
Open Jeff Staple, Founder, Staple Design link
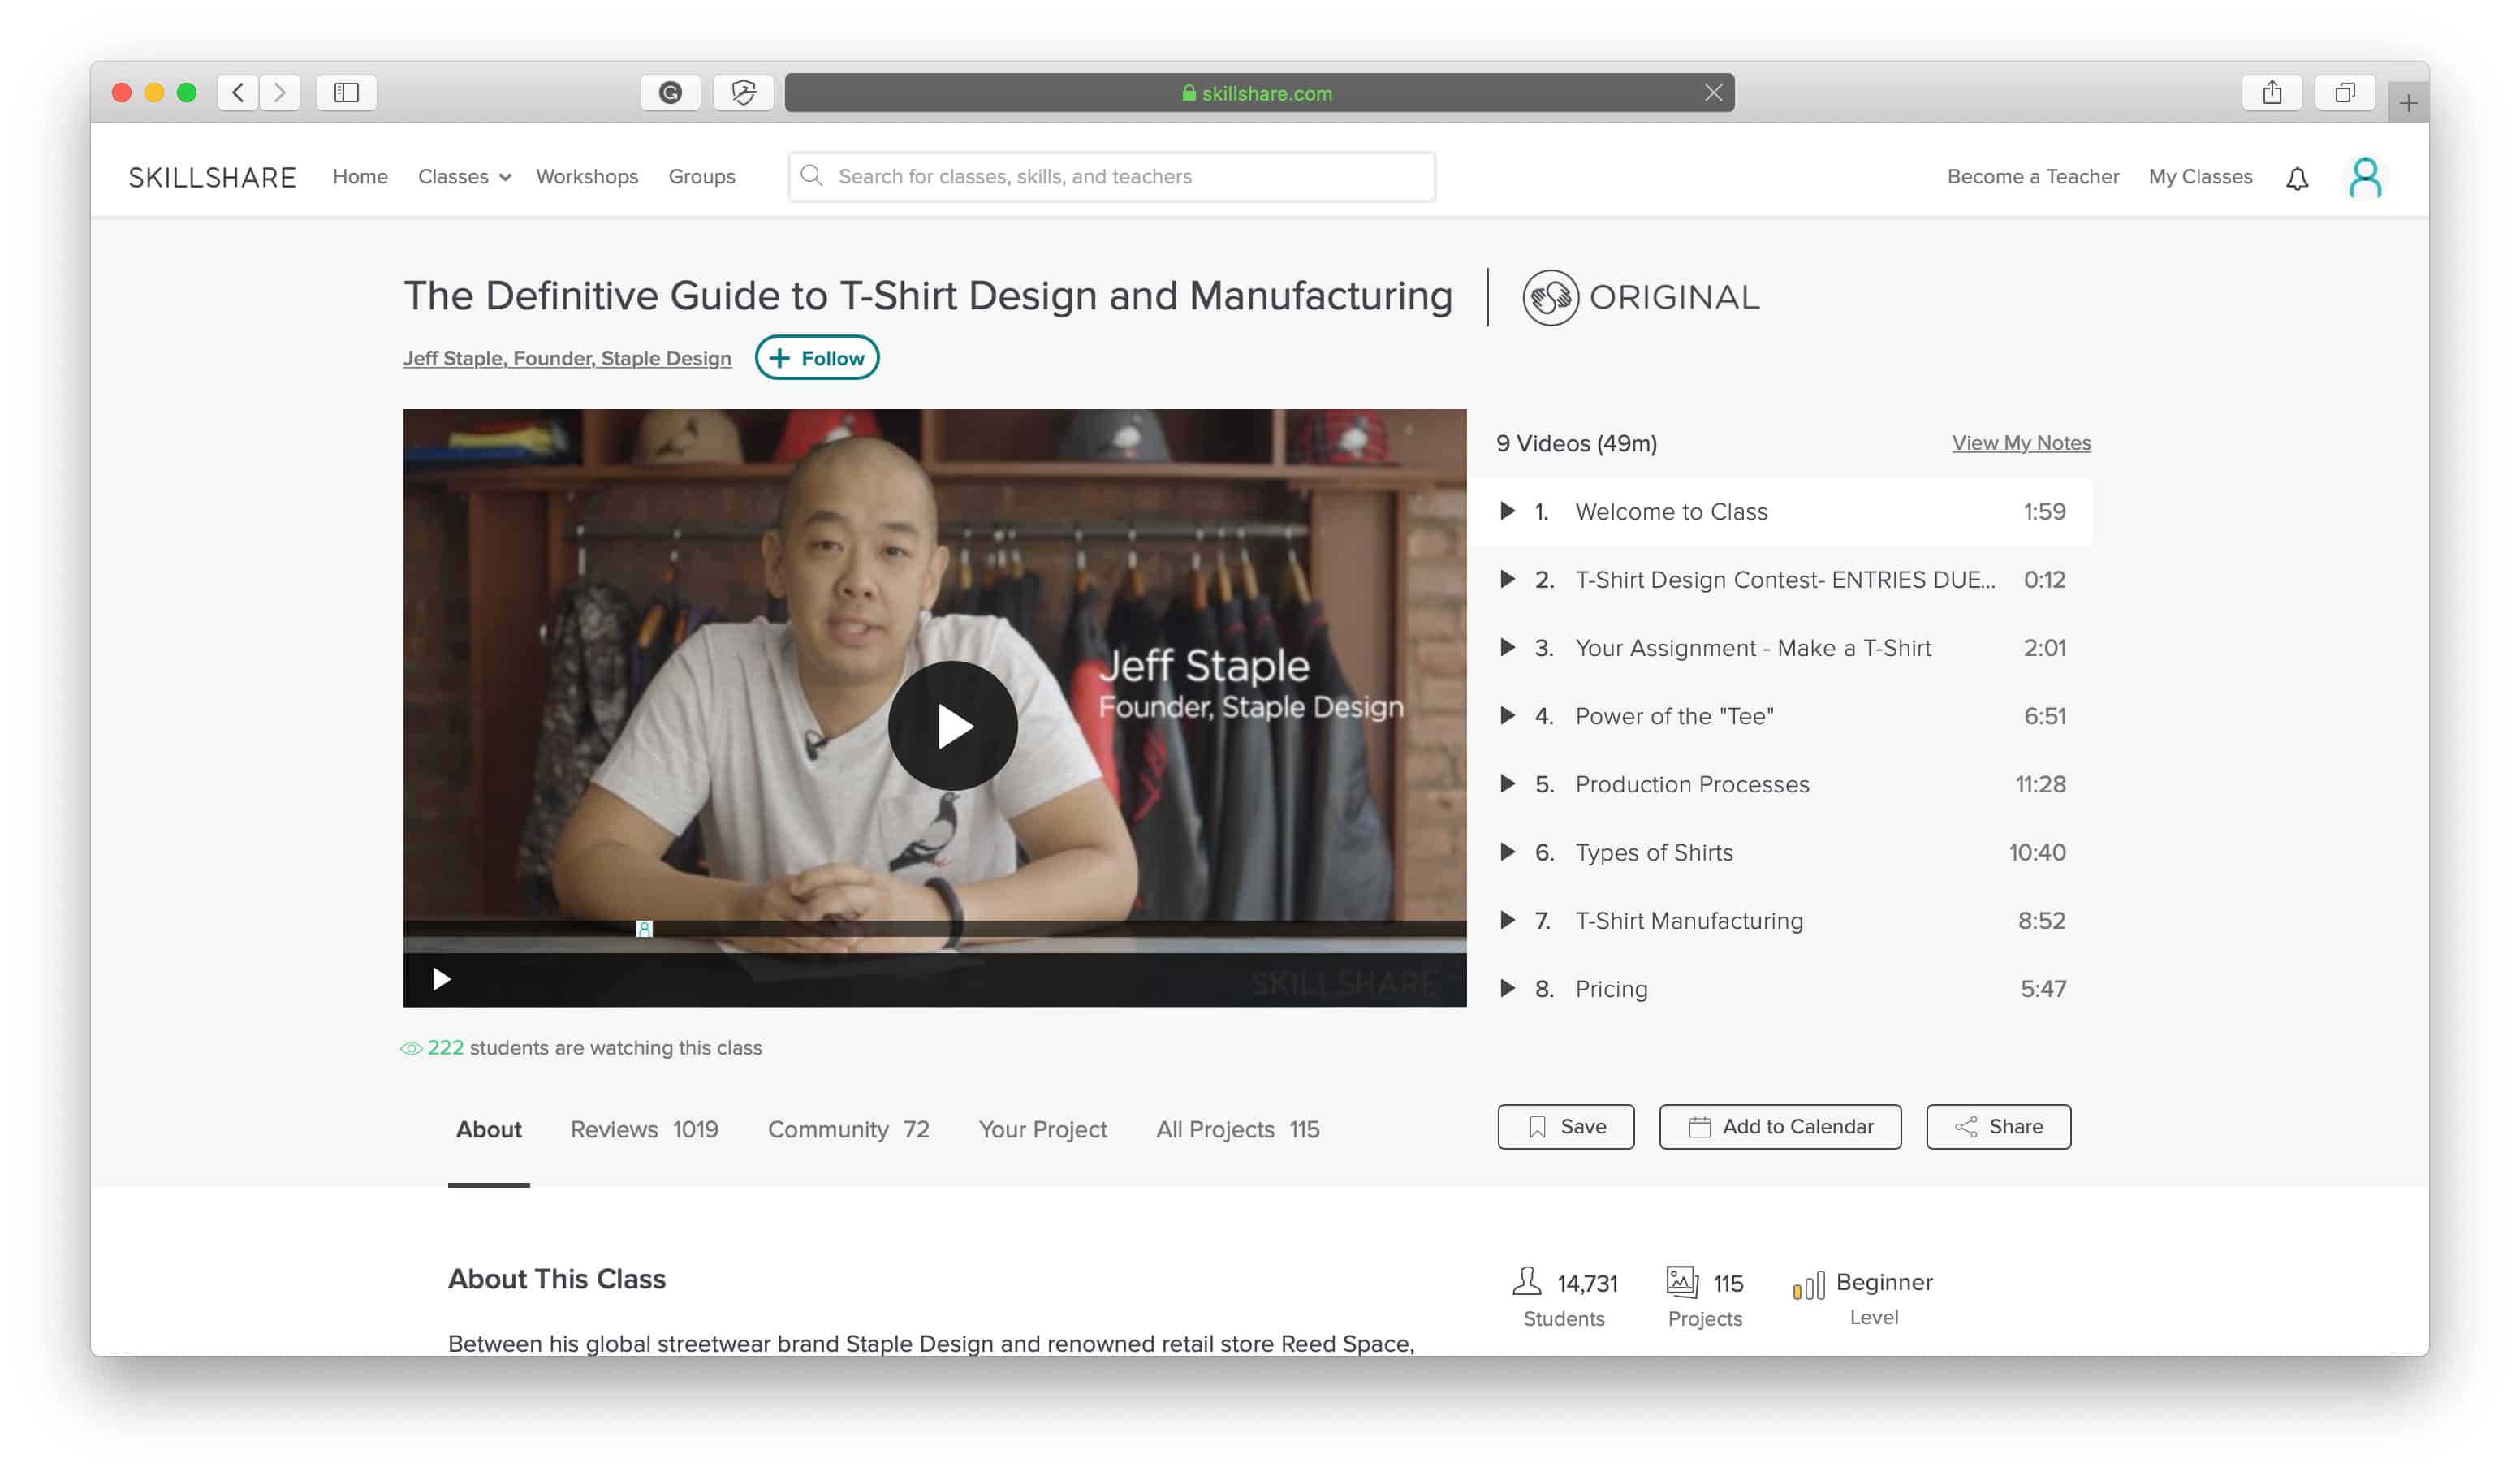[567, 358]
